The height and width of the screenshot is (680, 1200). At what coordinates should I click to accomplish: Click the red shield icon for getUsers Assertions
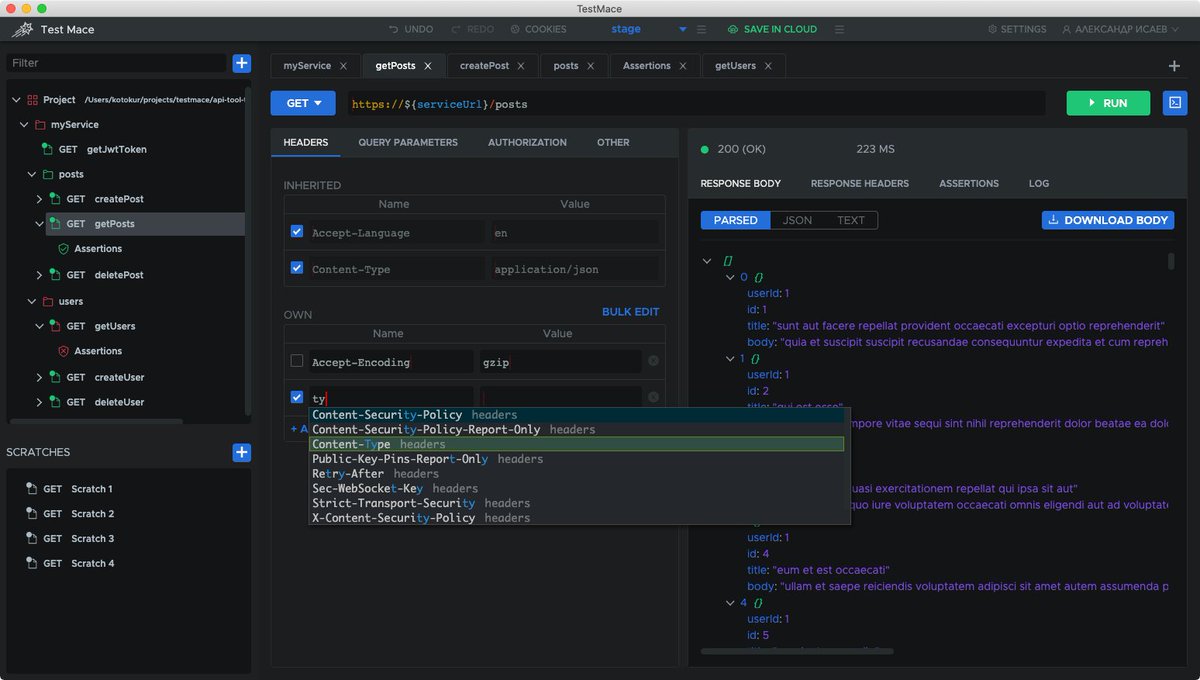[x=63, y=351]
